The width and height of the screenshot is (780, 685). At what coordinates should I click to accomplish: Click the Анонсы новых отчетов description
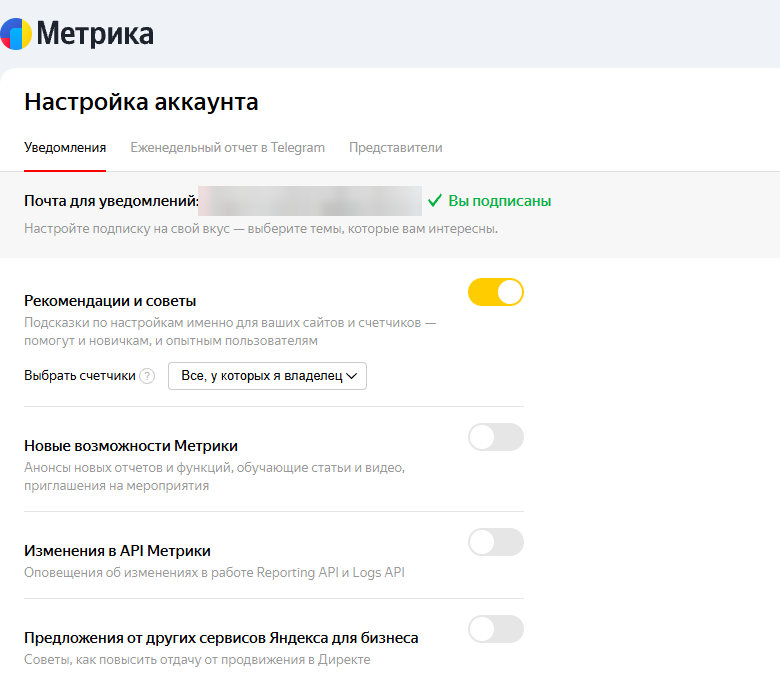(x=214, y=477)
